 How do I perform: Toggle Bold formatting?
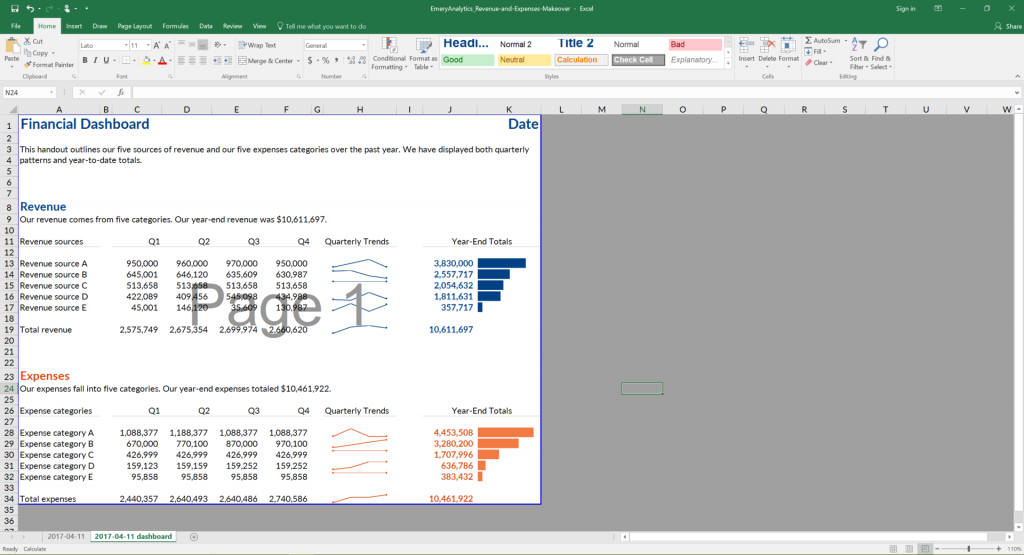coord(84,60)
